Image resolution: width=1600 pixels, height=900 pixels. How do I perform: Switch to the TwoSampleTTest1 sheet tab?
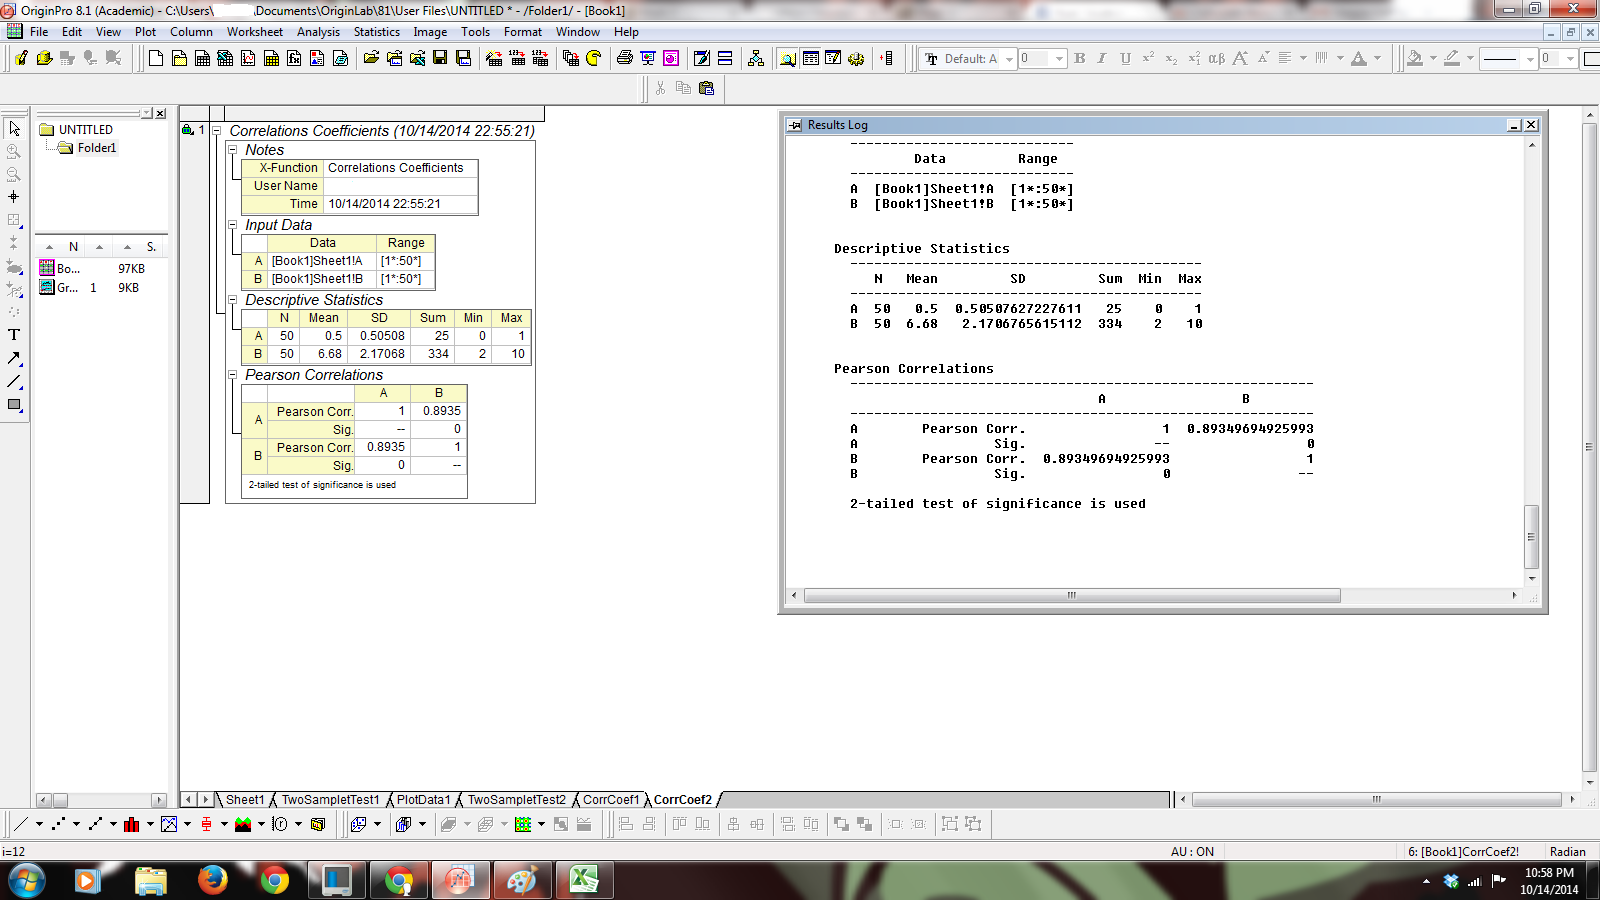[x=330, y=800]
